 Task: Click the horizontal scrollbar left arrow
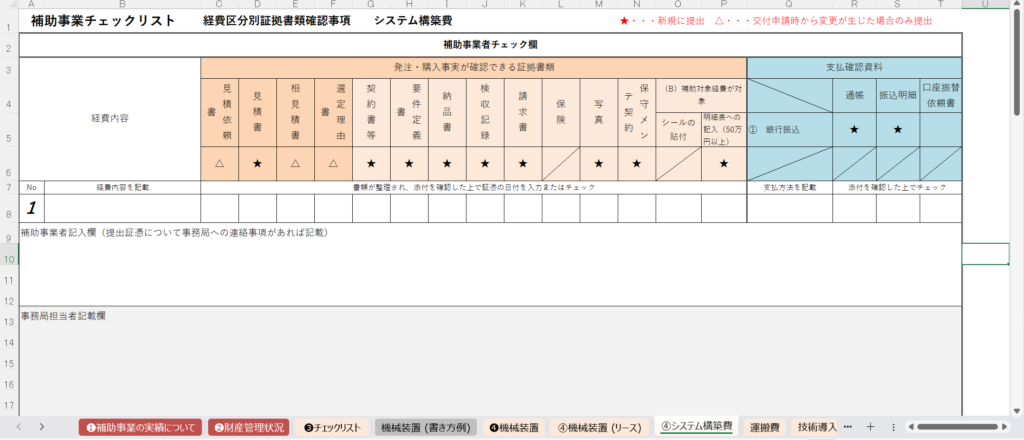tap(910, 427)
